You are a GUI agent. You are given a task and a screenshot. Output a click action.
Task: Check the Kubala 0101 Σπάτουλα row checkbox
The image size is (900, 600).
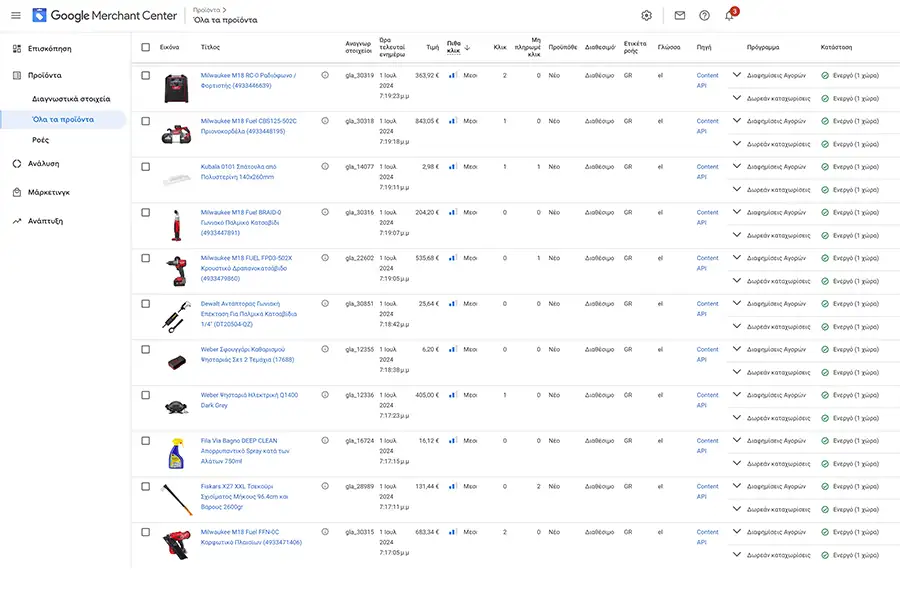coord(146,167)
